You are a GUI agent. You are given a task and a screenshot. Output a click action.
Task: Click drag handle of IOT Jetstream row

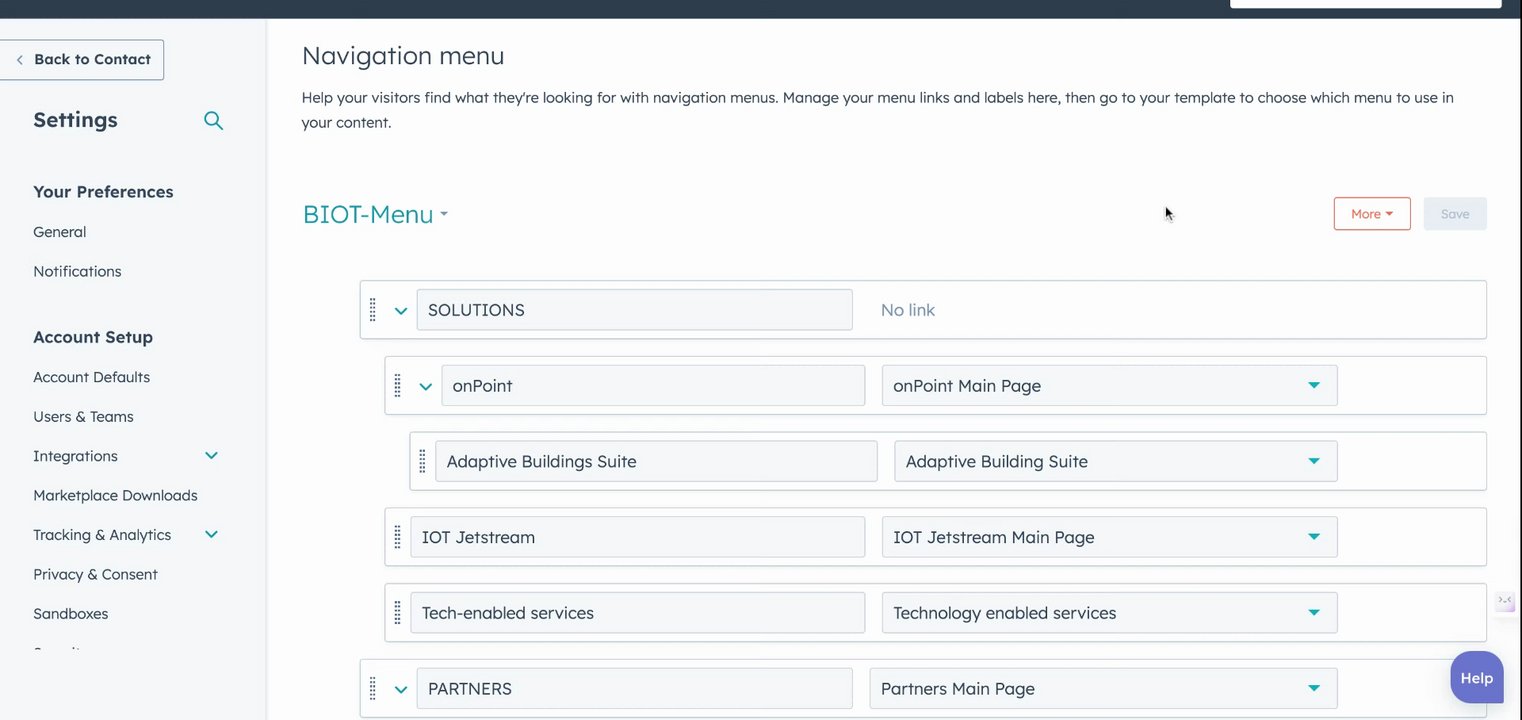pyautogui.click(x=398, y=537)
